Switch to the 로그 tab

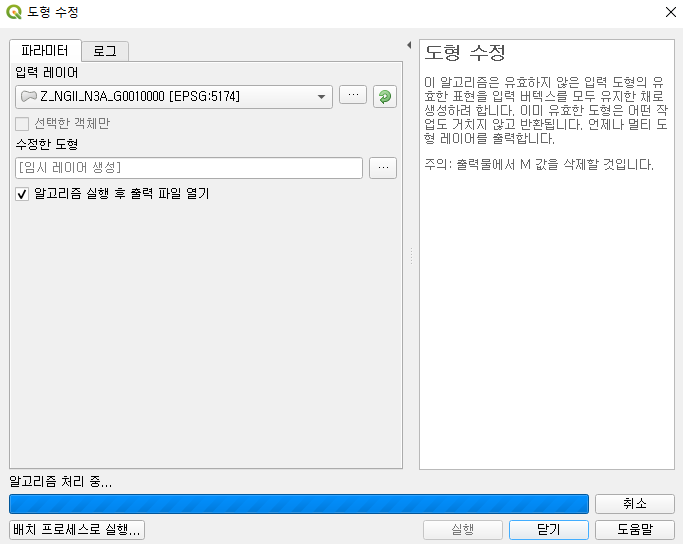pyautogui.click(x=105, y=51)
